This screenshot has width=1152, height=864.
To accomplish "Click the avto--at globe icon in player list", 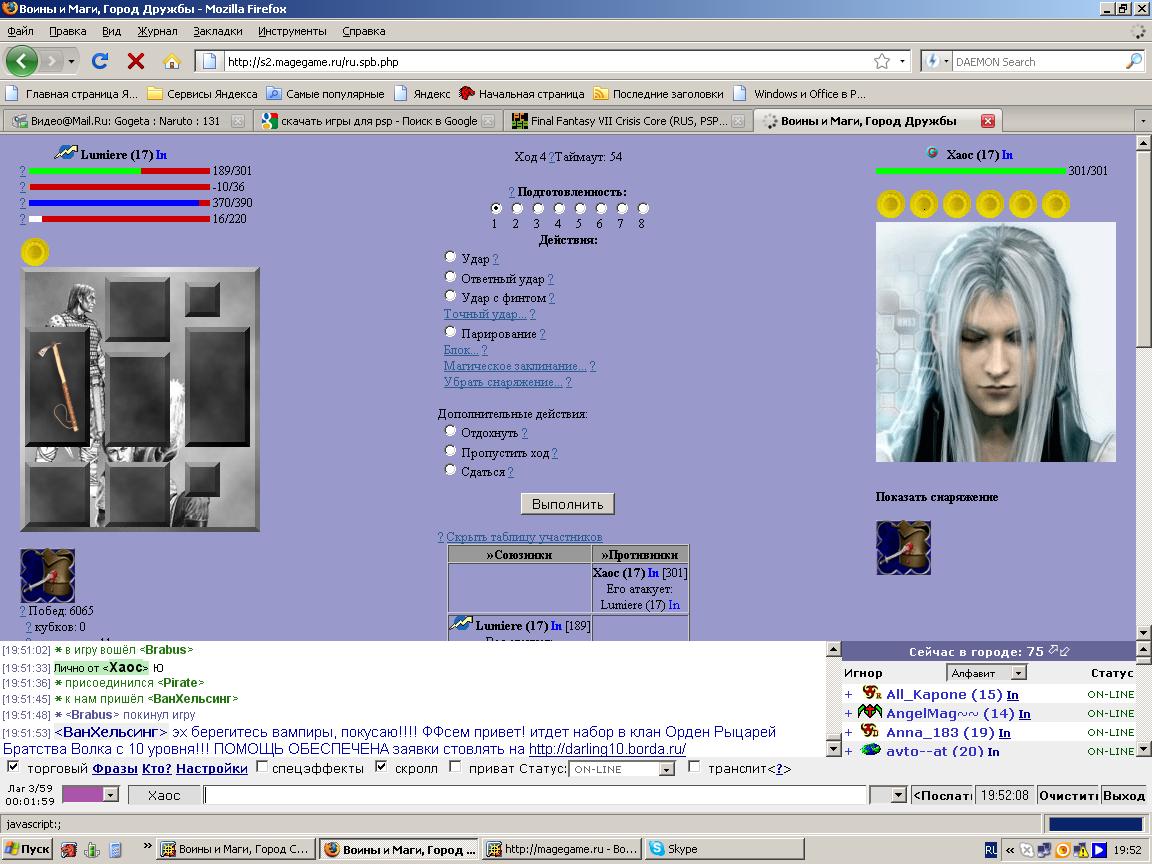I will (871, 750).
